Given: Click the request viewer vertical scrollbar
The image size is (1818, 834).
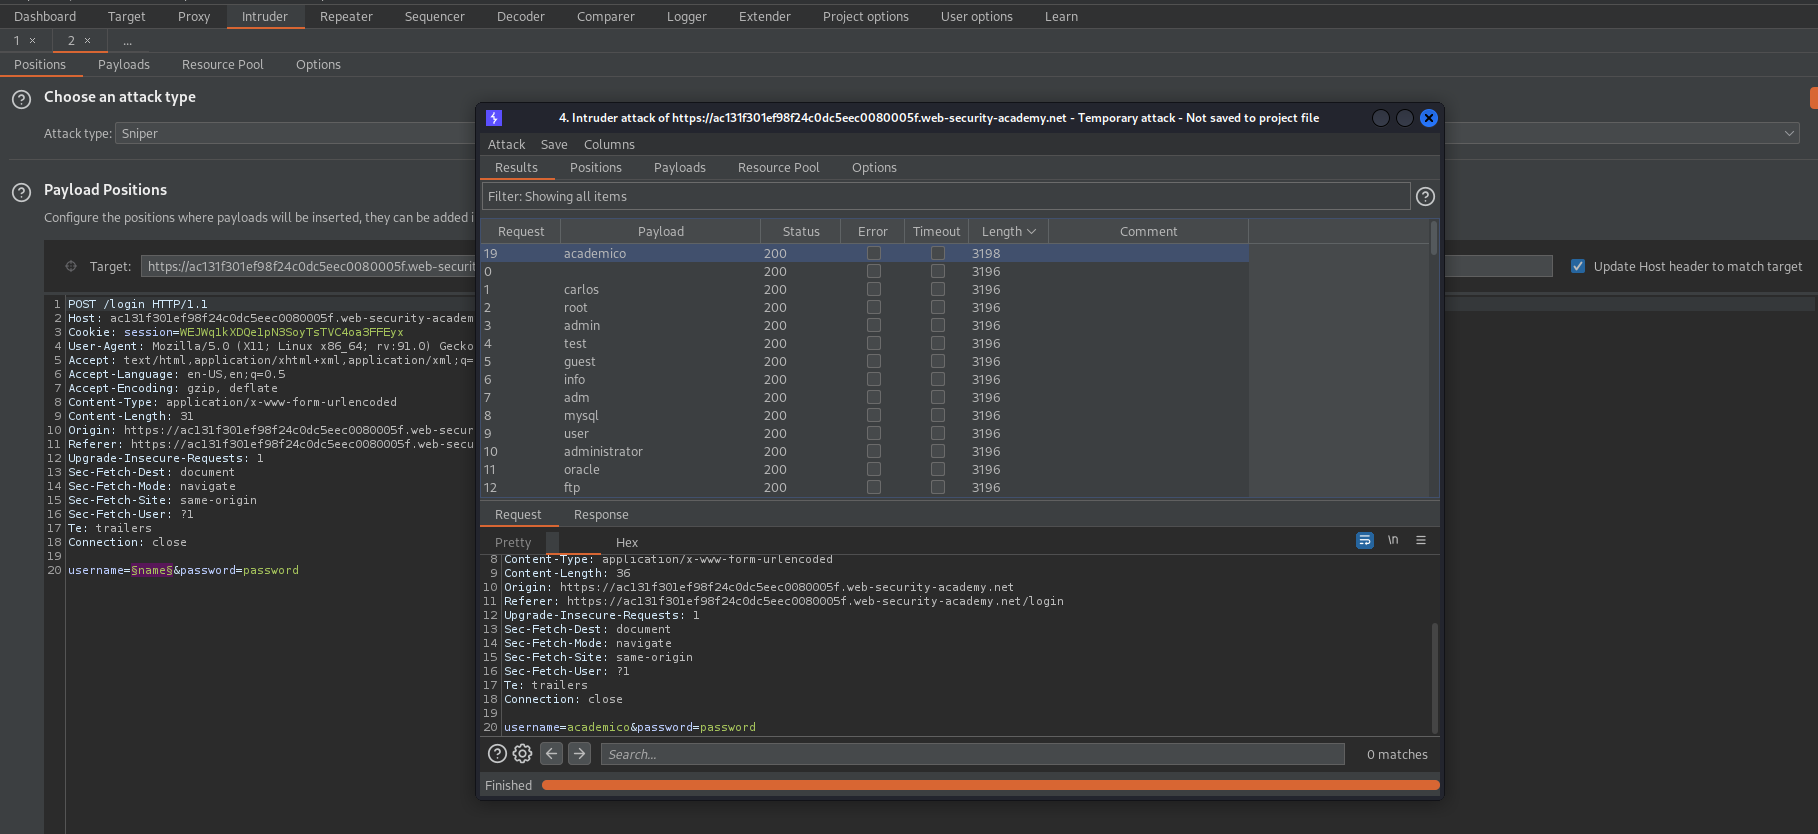Looking at the screenshot, I should (x=1434, y=678).
